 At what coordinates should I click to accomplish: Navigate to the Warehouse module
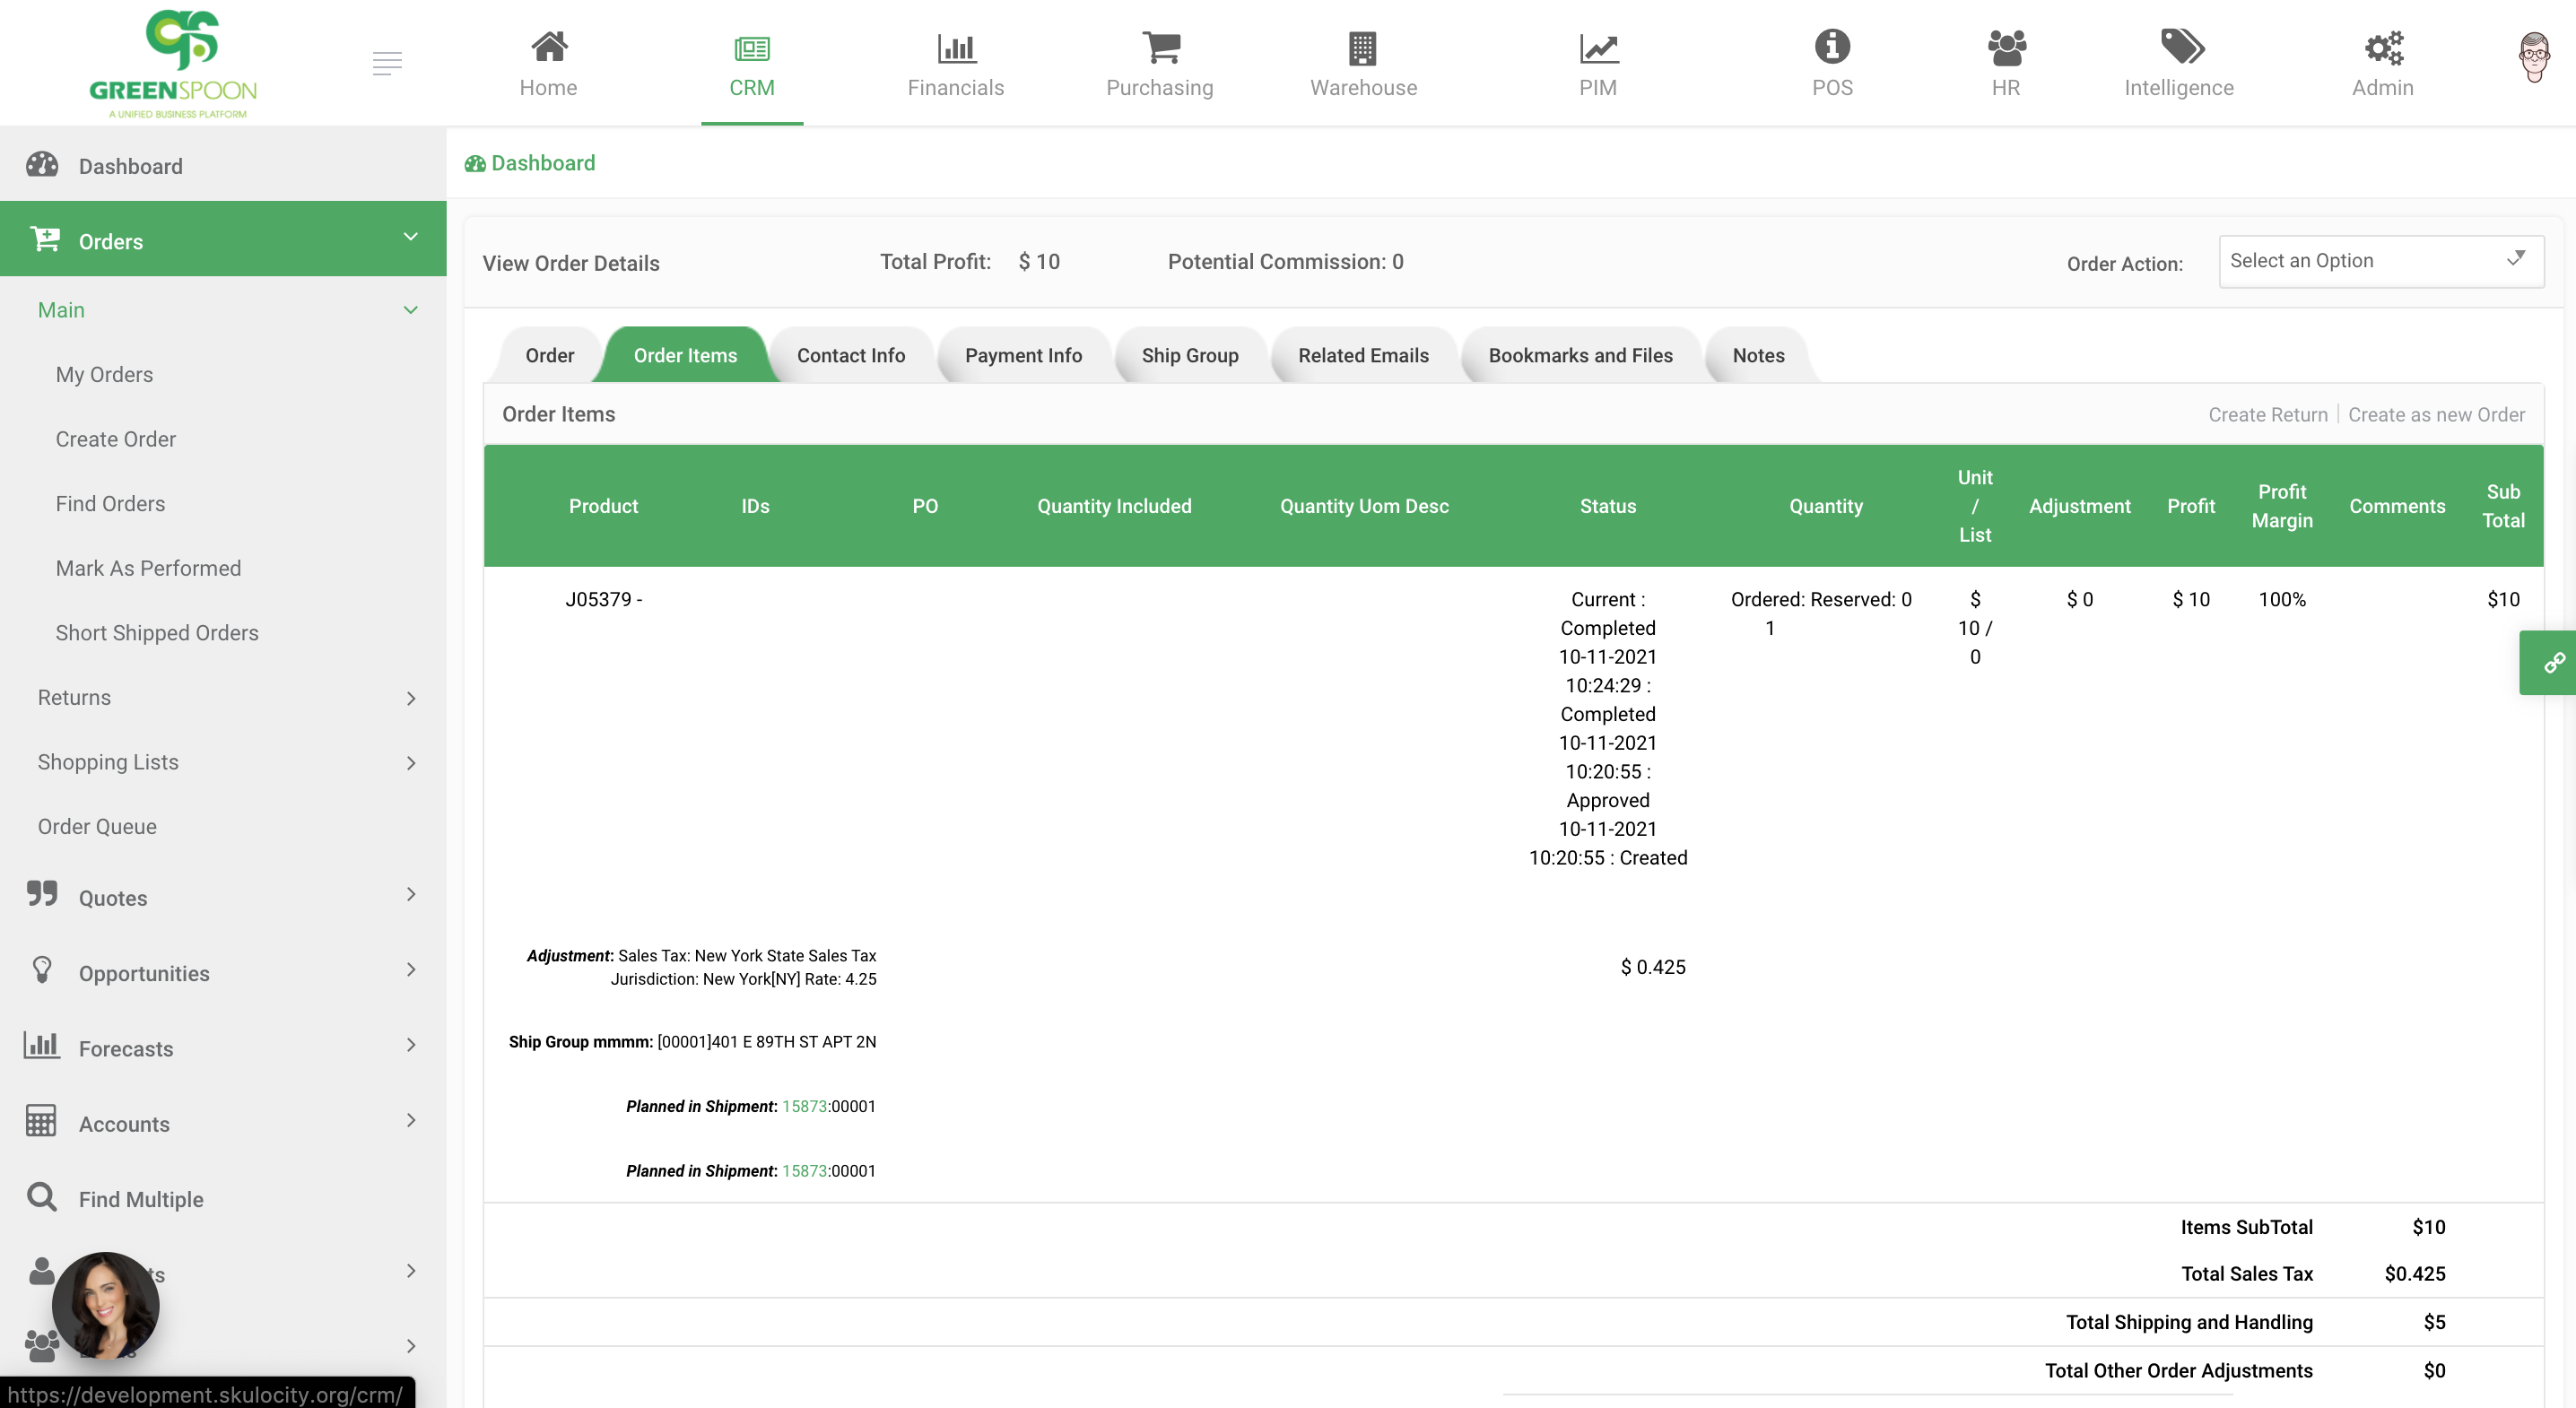(x=1363, y=64)
